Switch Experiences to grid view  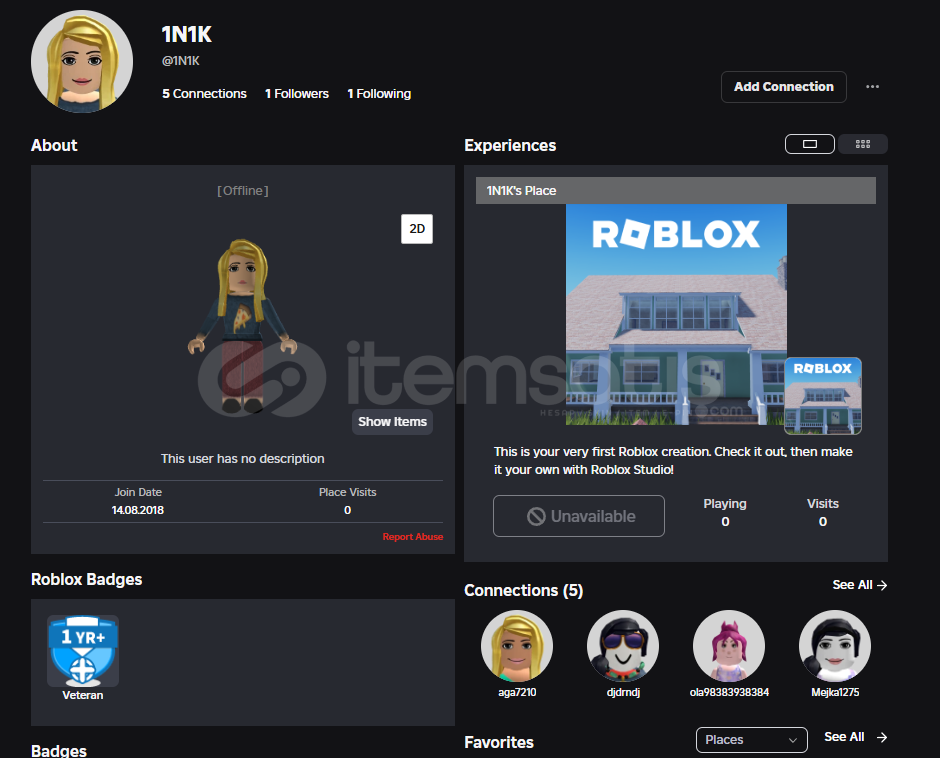[863, 144]
